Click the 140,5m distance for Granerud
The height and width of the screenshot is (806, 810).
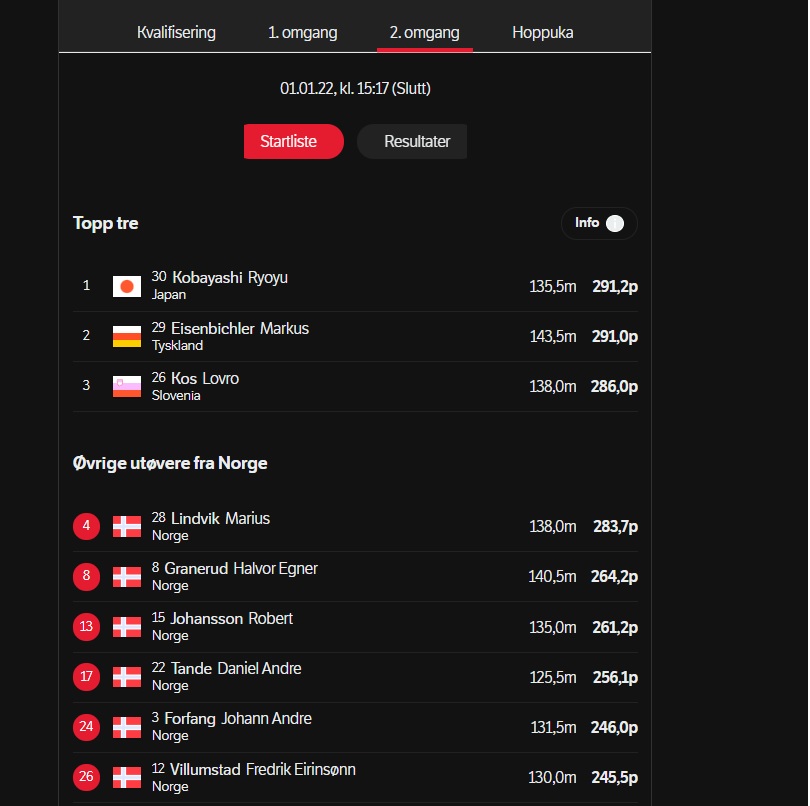[x=552, y=577]
